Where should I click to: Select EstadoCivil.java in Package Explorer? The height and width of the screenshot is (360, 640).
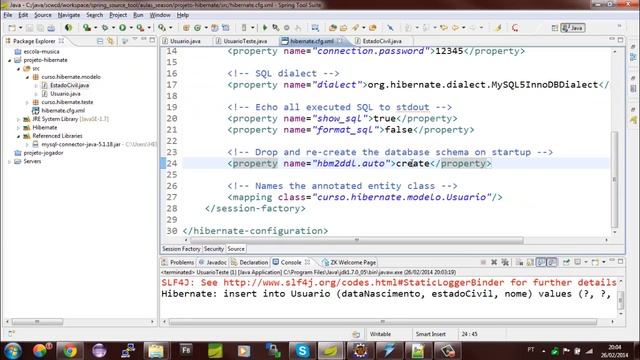point(69,85)
